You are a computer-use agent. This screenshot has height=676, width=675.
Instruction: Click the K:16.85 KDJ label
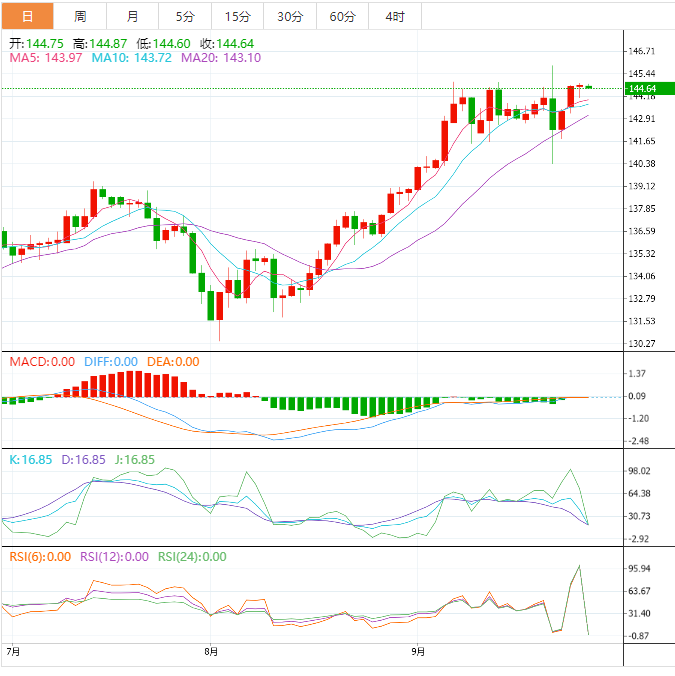pyautogui.click(x=29, y=459)
